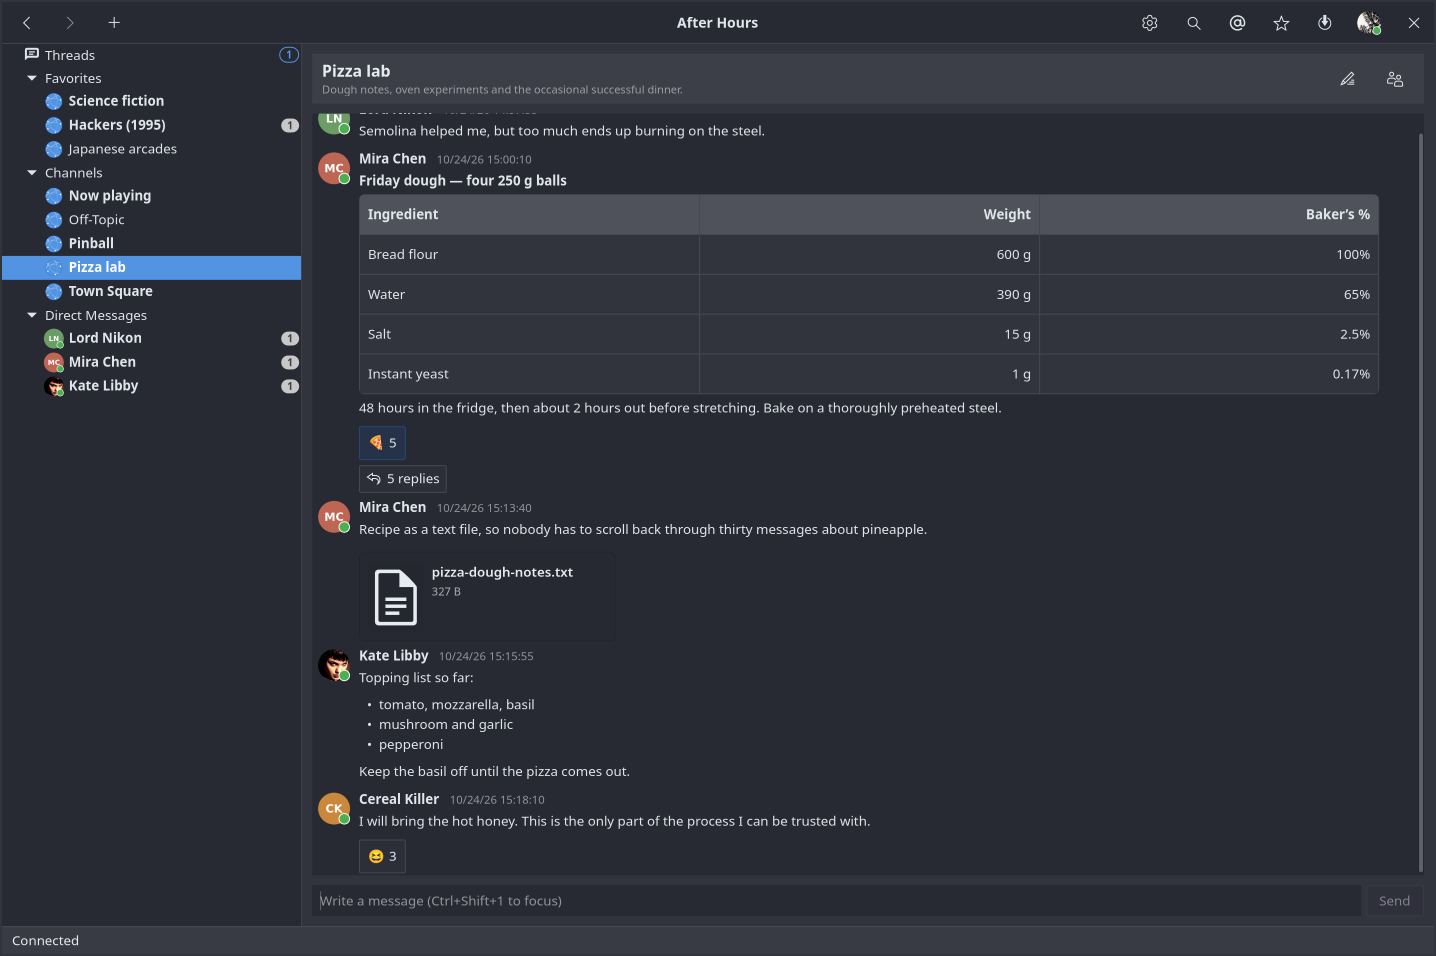The height and width of the screenshot is (956, 1436).
Task: Open the 5 replies thread
Action: click(x=403, y=479)
